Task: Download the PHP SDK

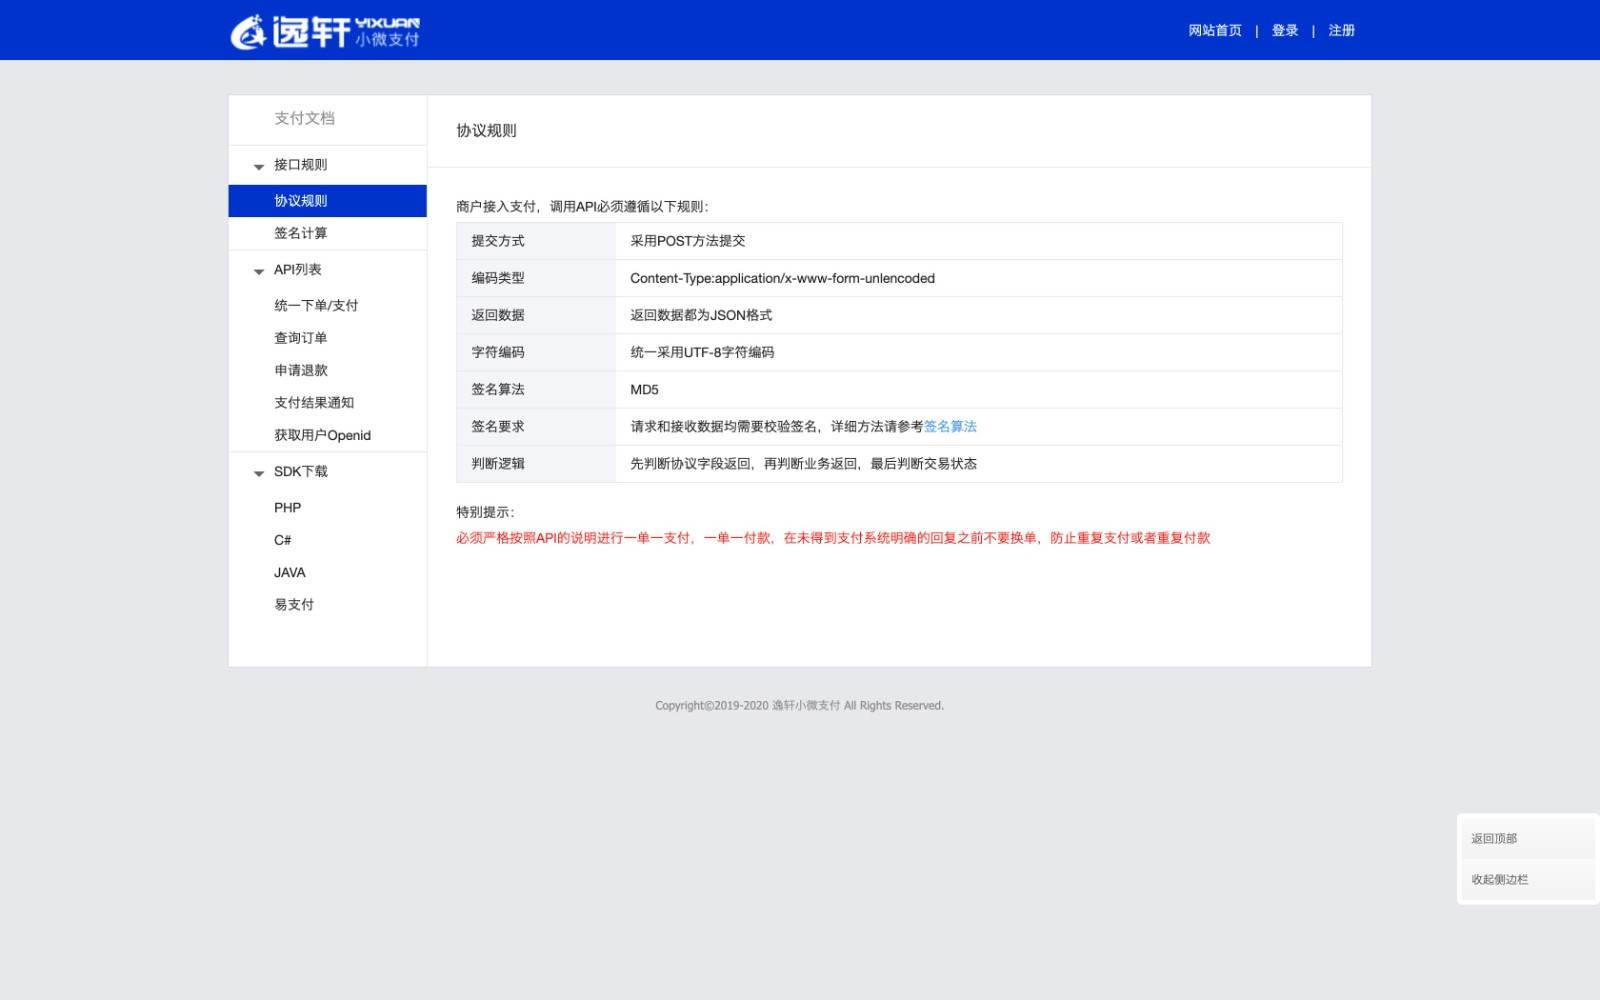Action: [x=288, y=508]
